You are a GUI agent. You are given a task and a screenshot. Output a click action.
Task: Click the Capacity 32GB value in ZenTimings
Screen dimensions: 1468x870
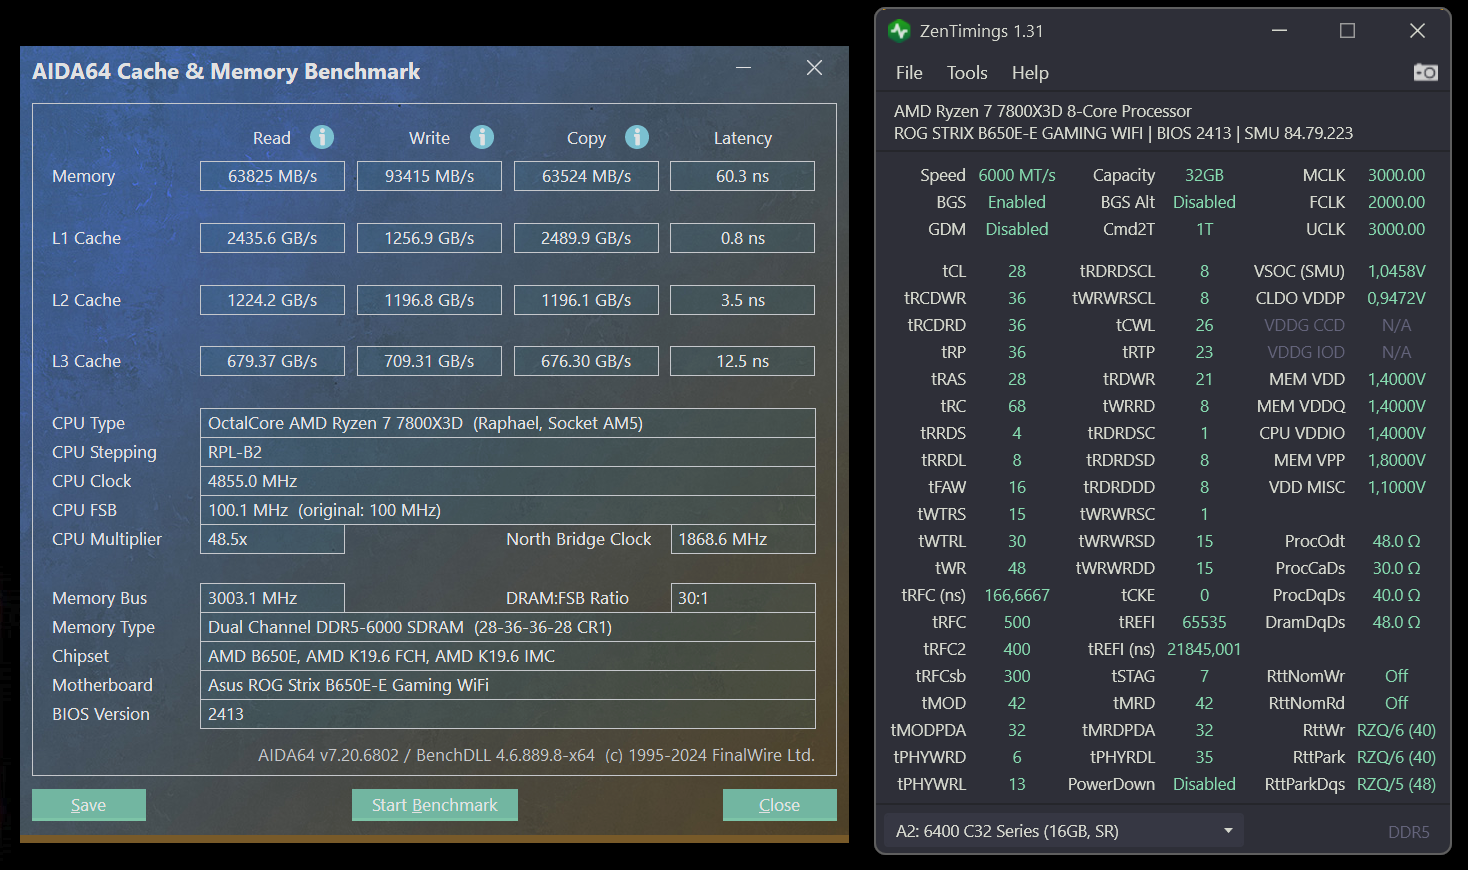click(1204, 175)
